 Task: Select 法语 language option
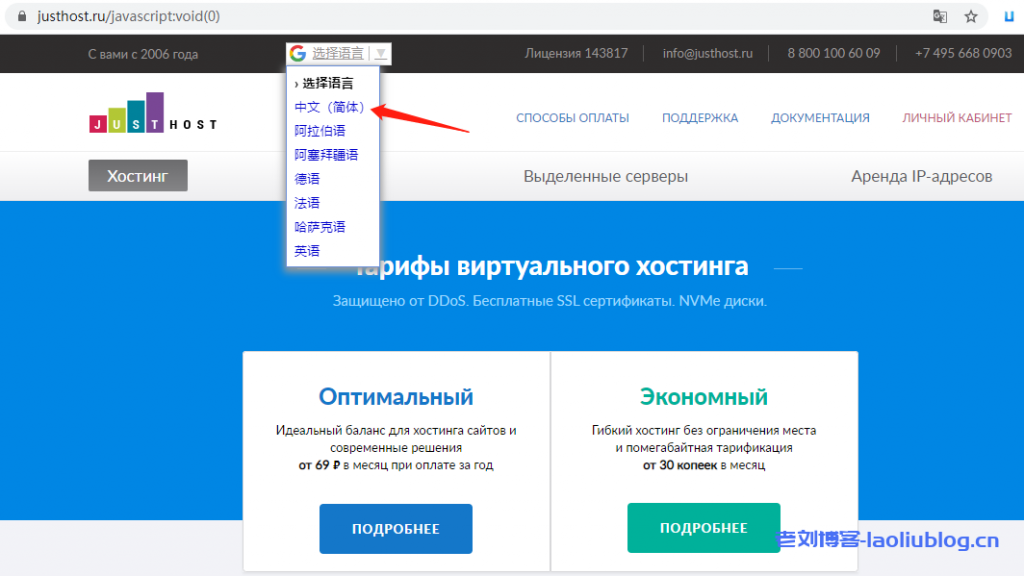click(307, 202)
